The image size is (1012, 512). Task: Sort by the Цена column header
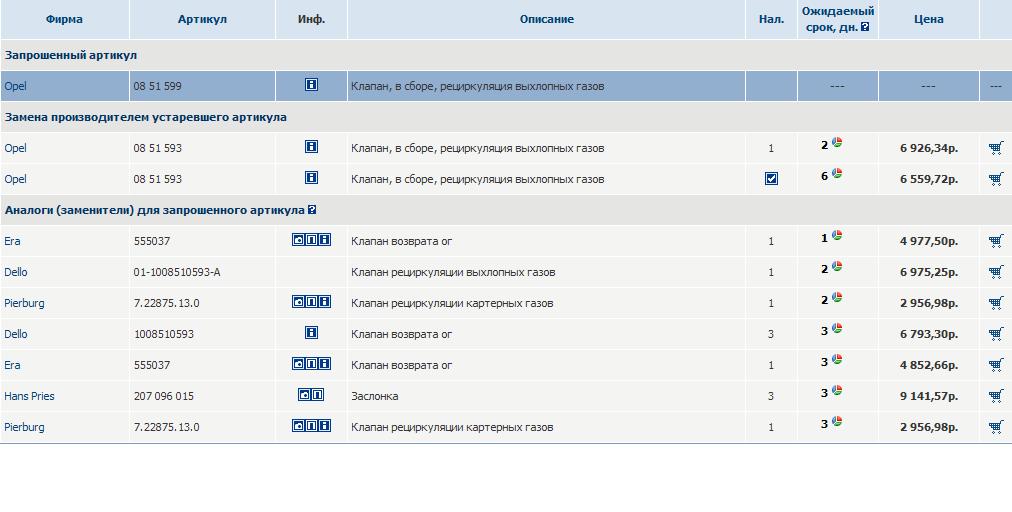pos(928,19)
